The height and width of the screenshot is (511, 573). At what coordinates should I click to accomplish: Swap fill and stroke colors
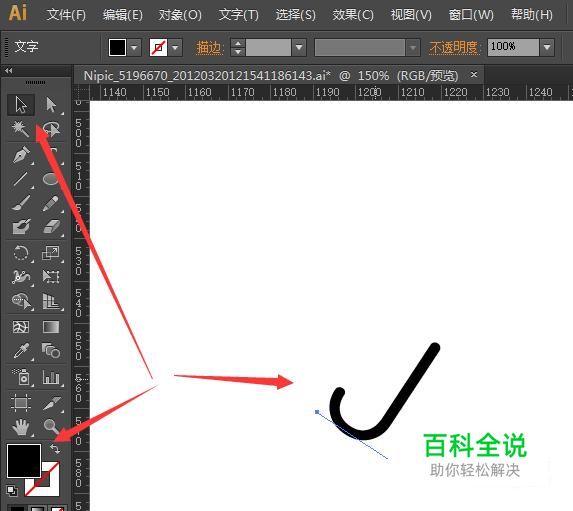(x=55, y=448)
